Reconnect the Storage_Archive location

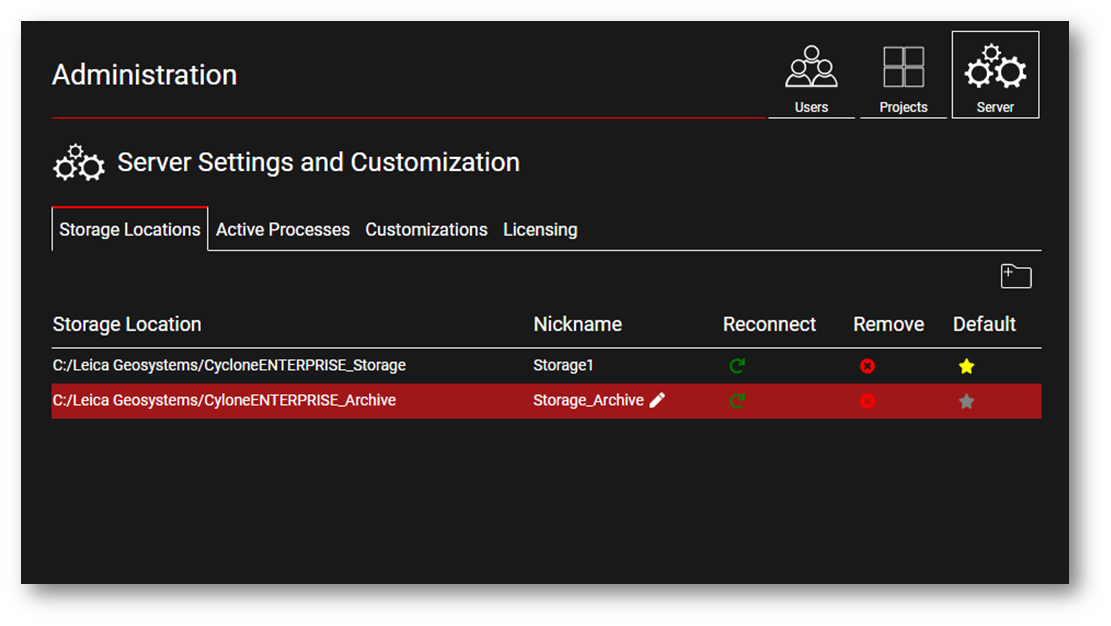[737, 401]
